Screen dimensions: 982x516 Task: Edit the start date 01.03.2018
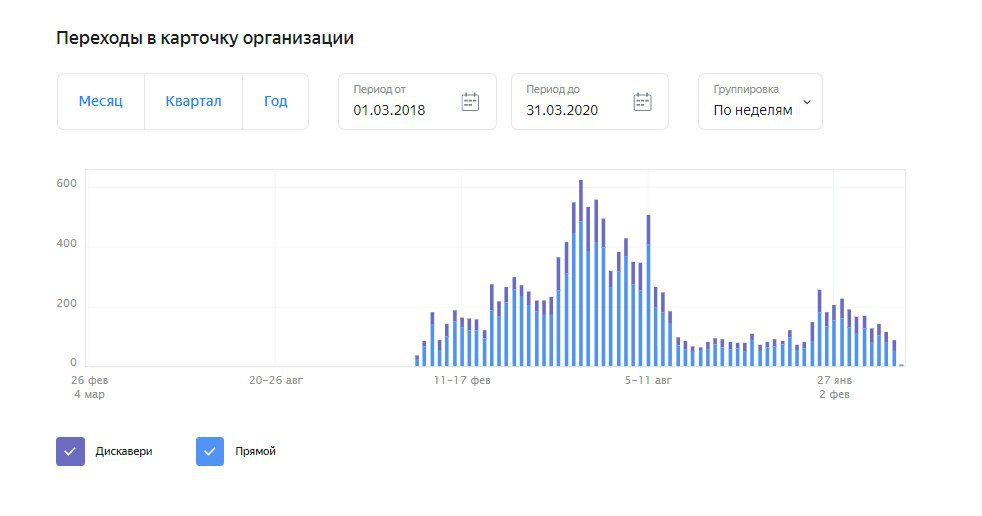point(389,110)
